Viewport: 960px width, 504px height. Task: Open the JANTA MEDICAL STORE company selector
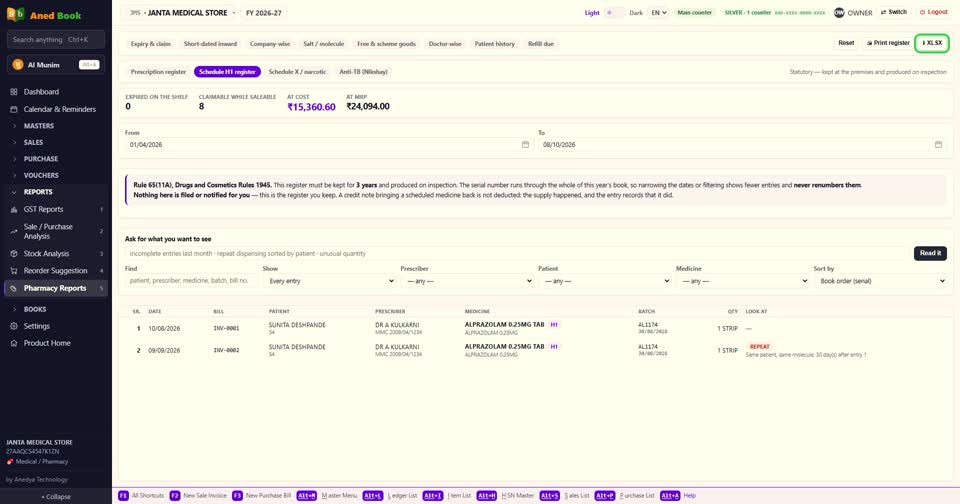(182, 13)
